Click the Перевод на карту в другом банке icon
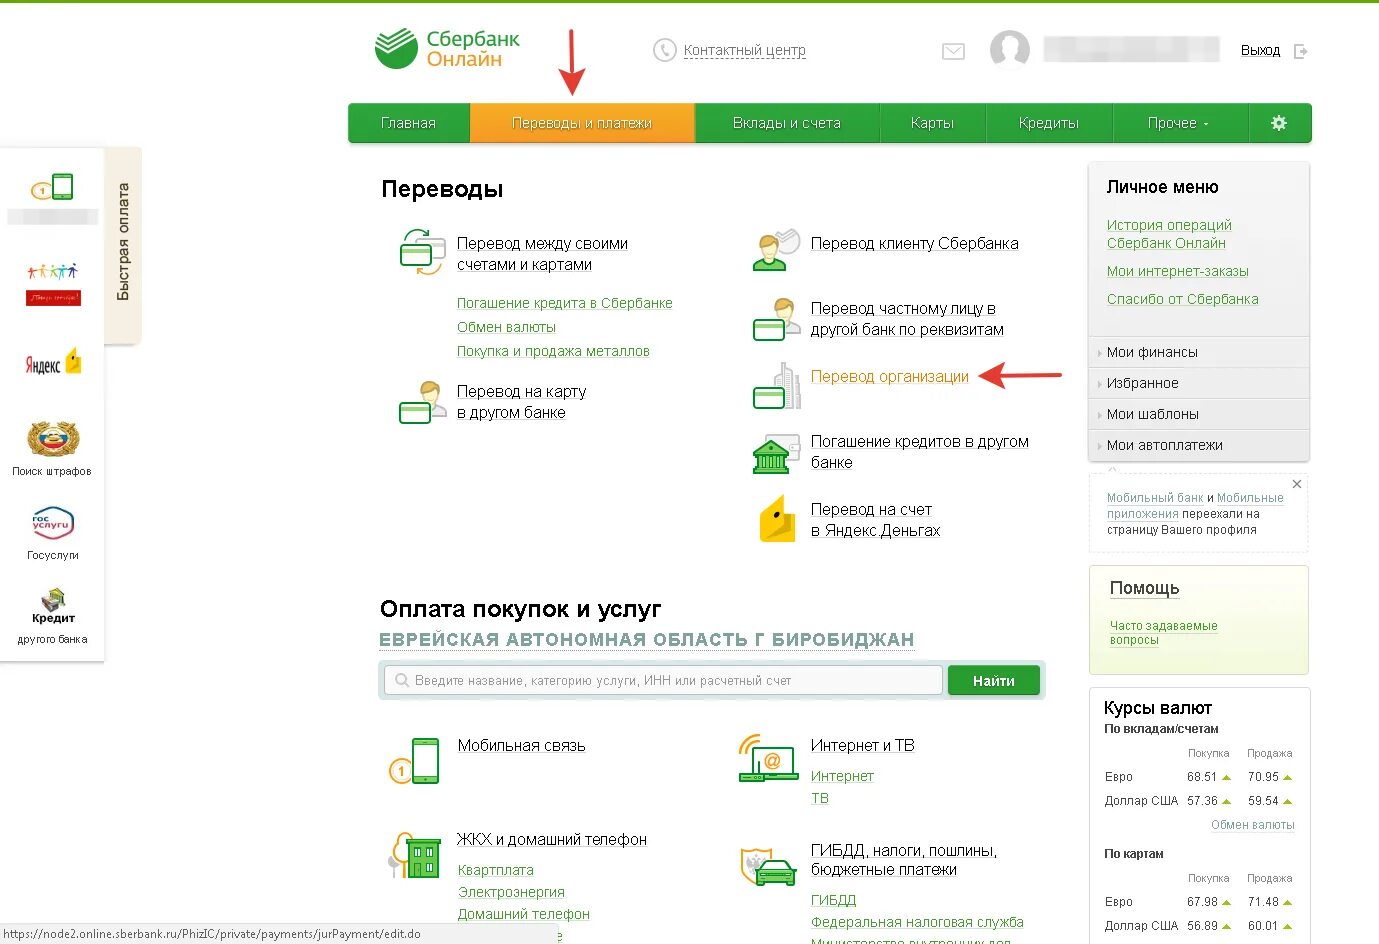Image resolution: width=1379 pixels, height=944 pixels. point(422,402)
